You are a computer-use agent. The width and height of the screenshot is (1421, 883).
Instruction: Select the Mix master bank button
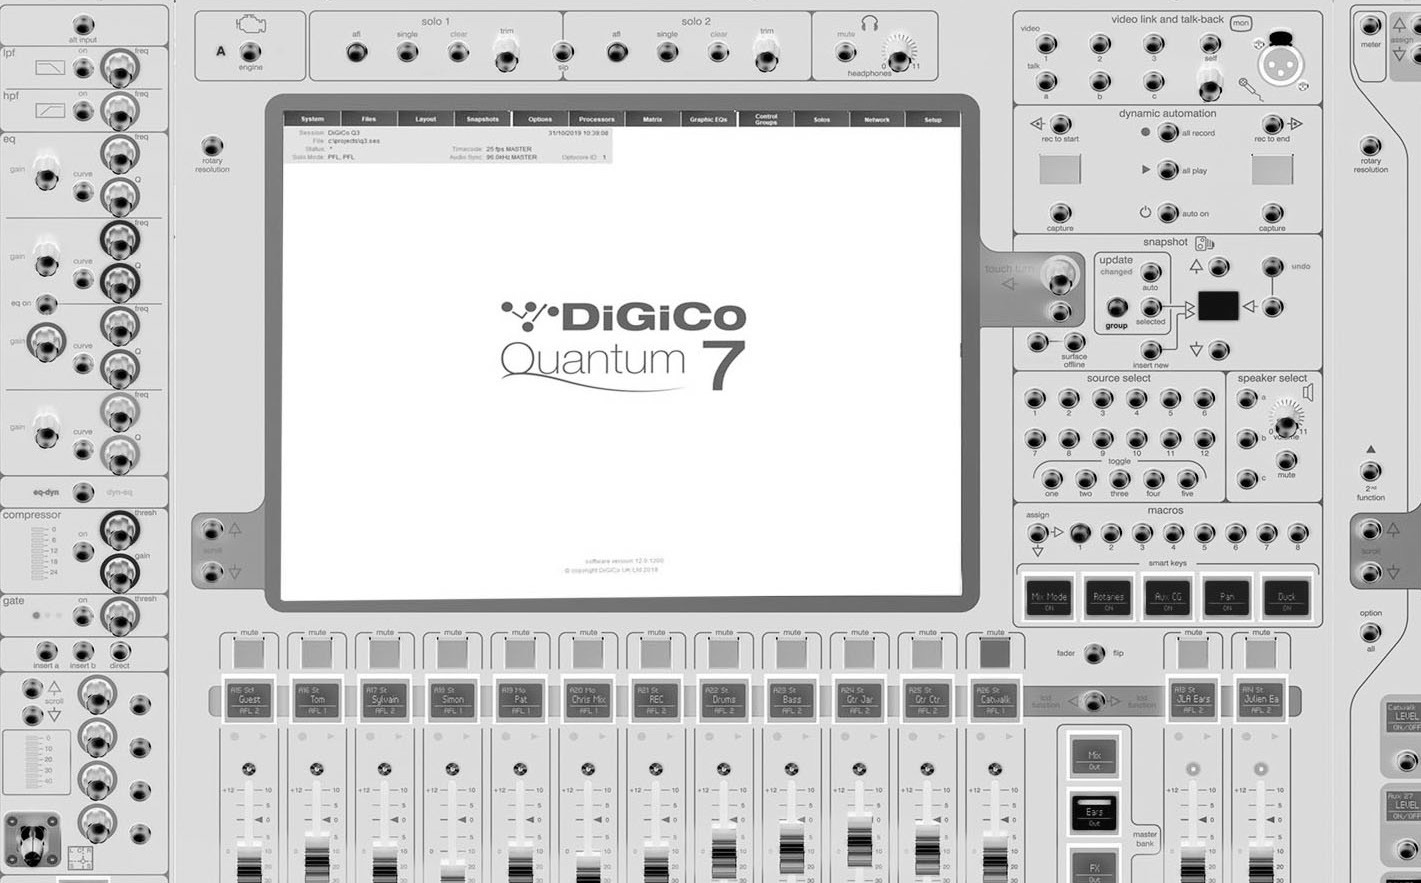[1094, 757]
